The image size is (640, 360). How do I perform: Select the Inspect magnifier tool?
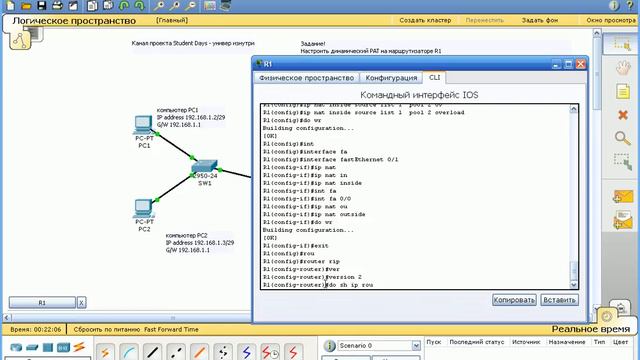pyautogui.click(x=623, y=138)
